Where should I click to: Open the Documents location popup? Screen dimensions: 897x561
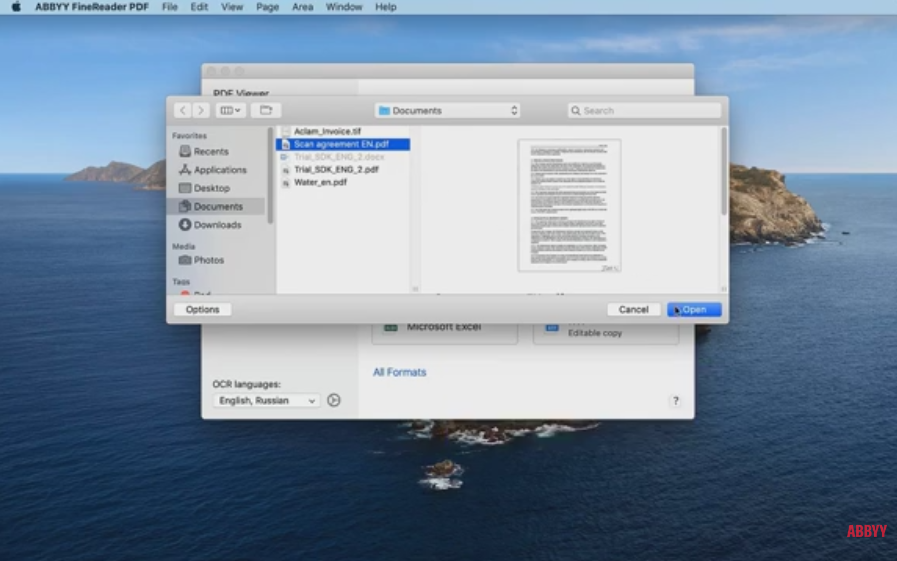pos(448,110)
